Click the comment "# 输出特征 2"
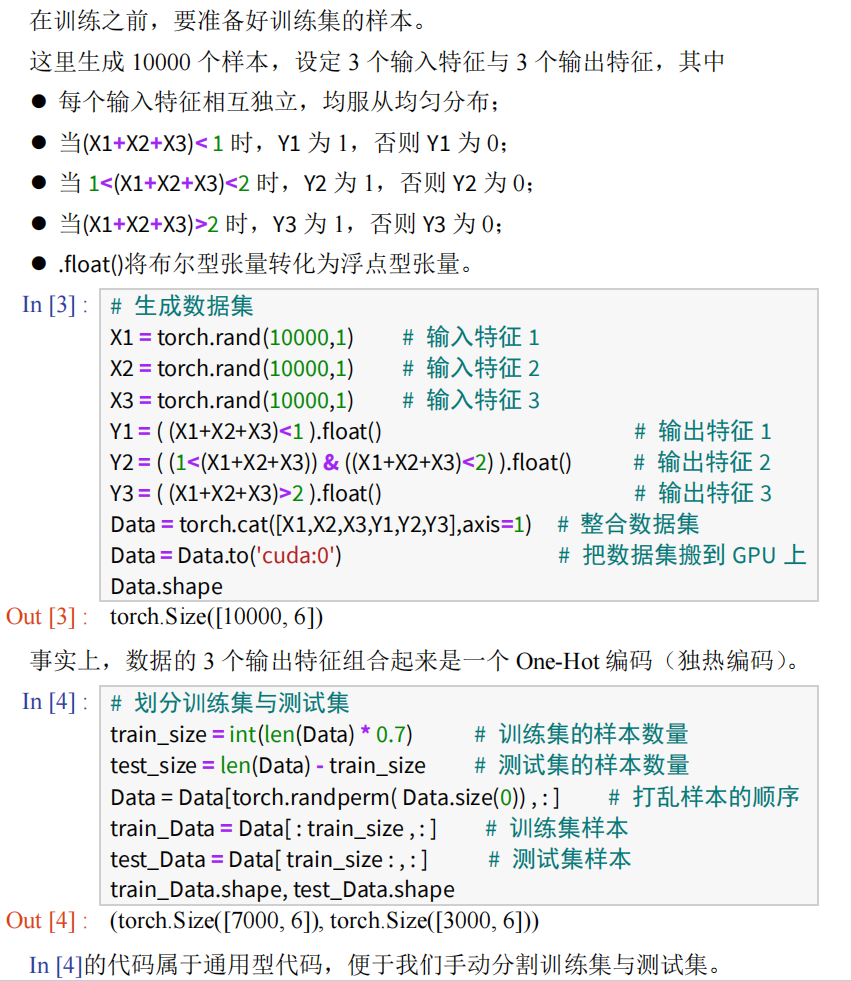851x981 pixels. pos(703,462)
